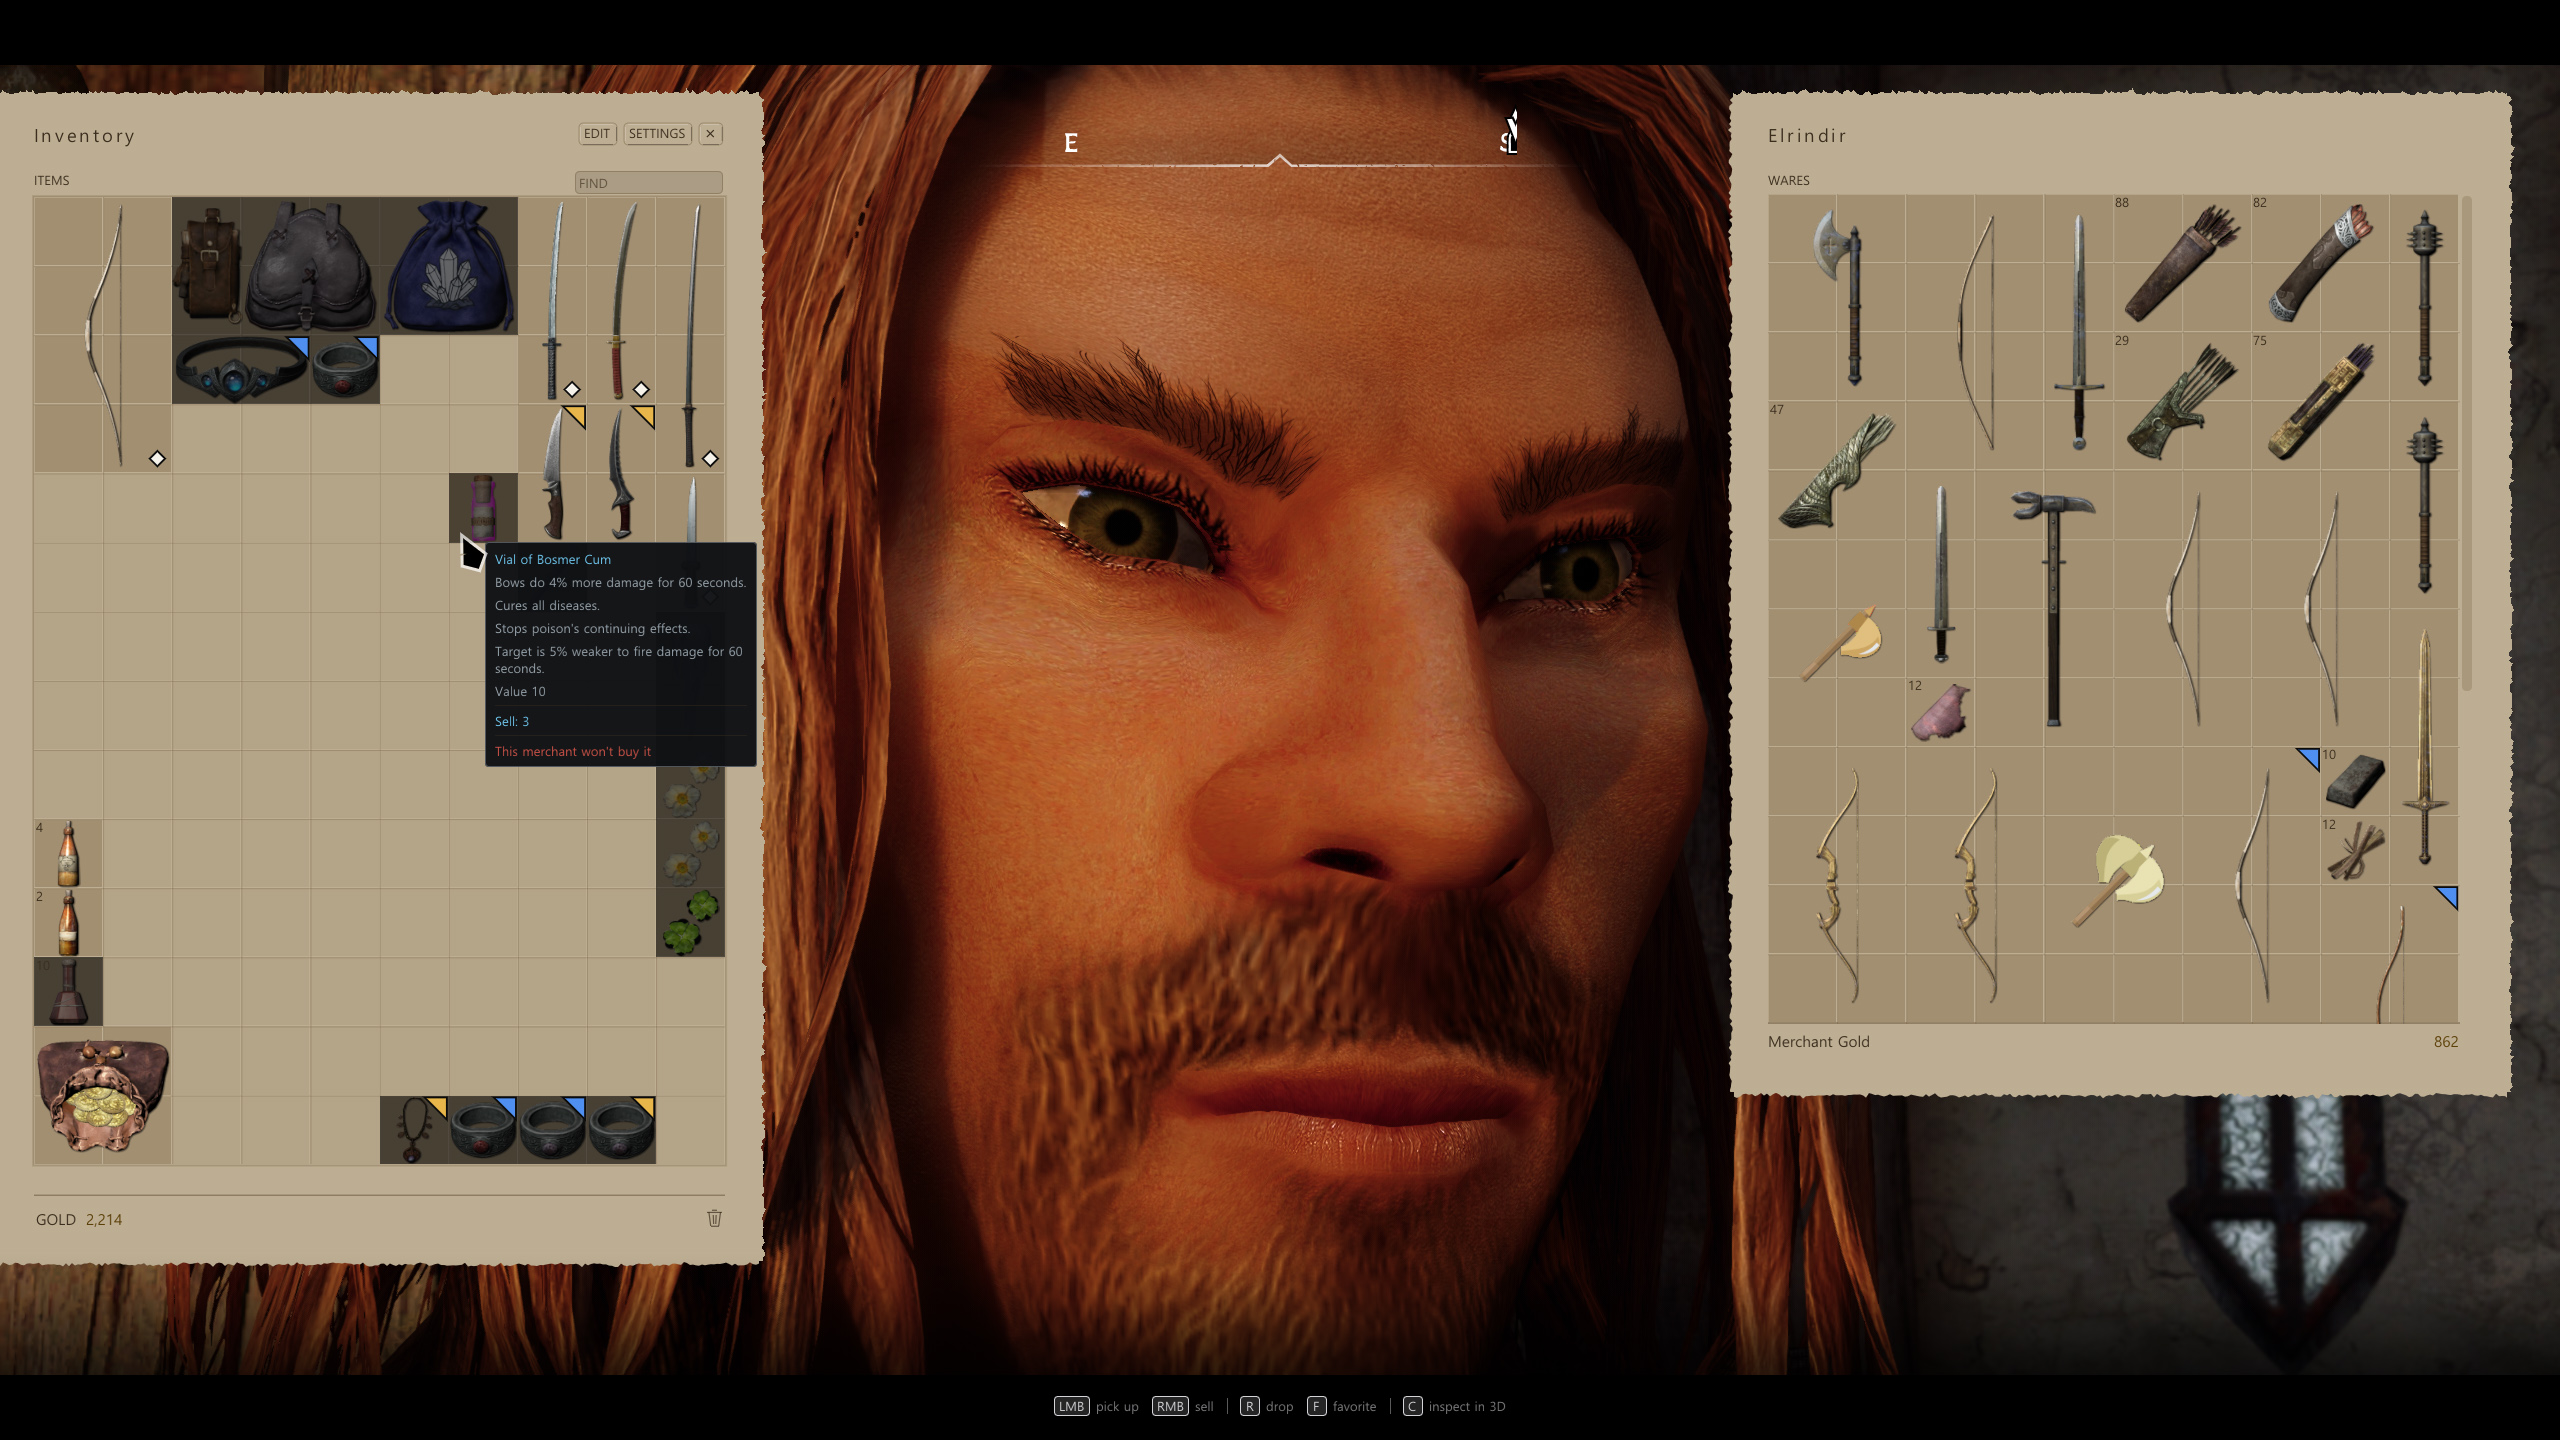Select the ring beside the circlet
The height and width of the screenshot is (1440, 2560).
pyautogui.click(x=345, y=370)
